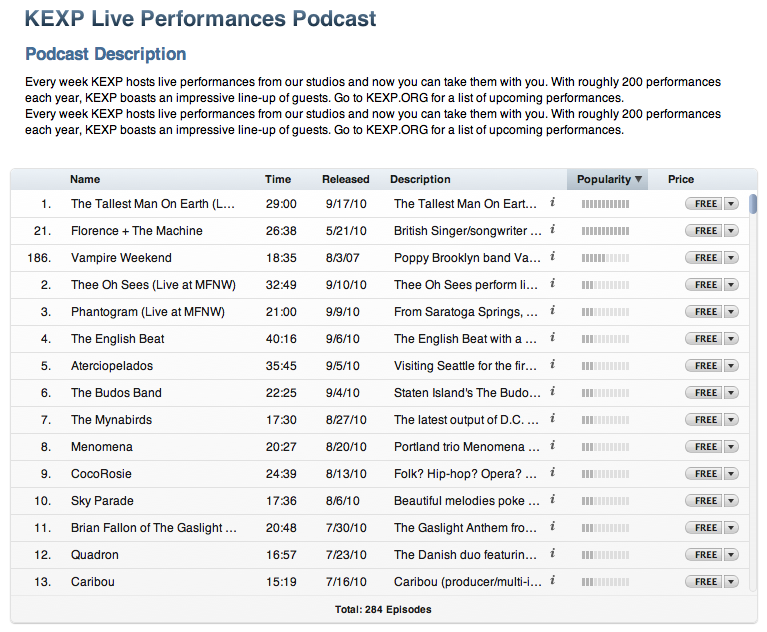Viewport: 767px width, 632px height.
Task: Select the Quadron episode name
Action: pos(94,555)
